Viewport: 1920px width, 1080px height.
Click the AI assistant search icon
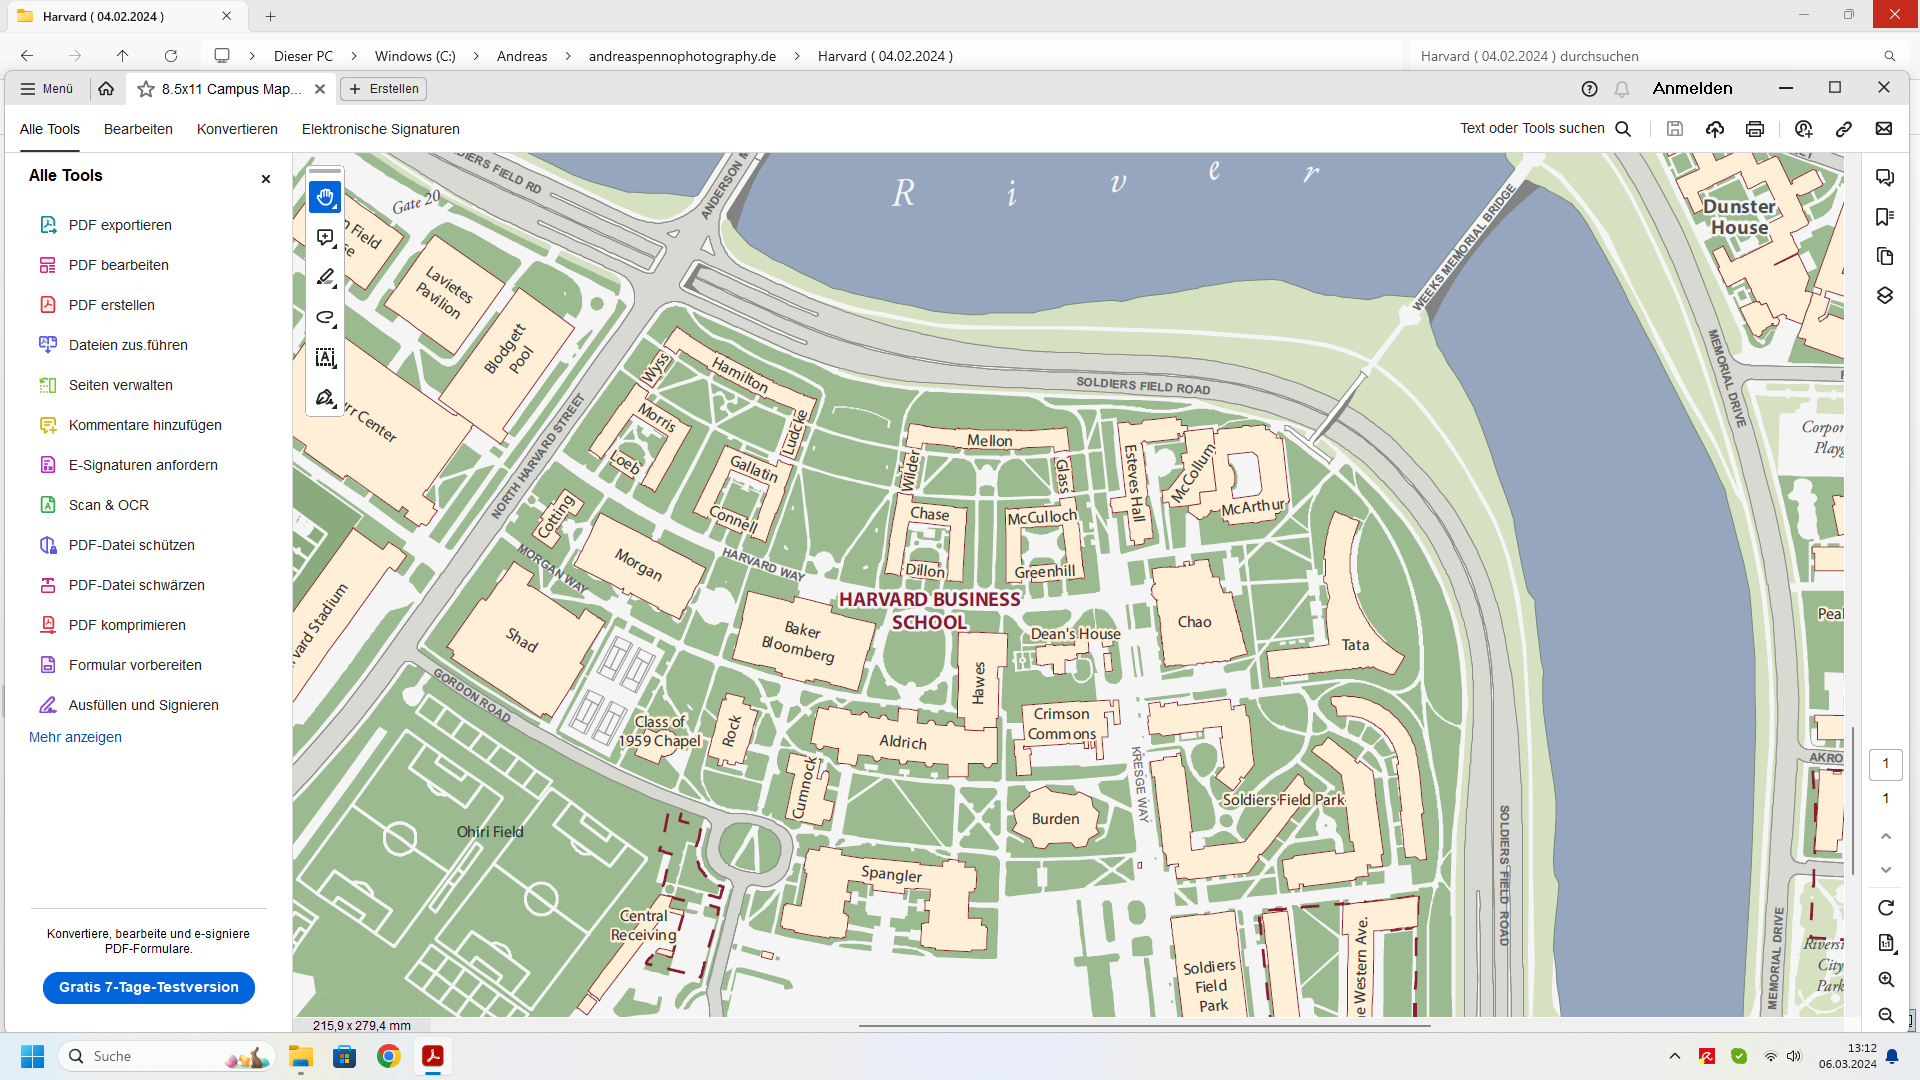[x=1803, y=129]
